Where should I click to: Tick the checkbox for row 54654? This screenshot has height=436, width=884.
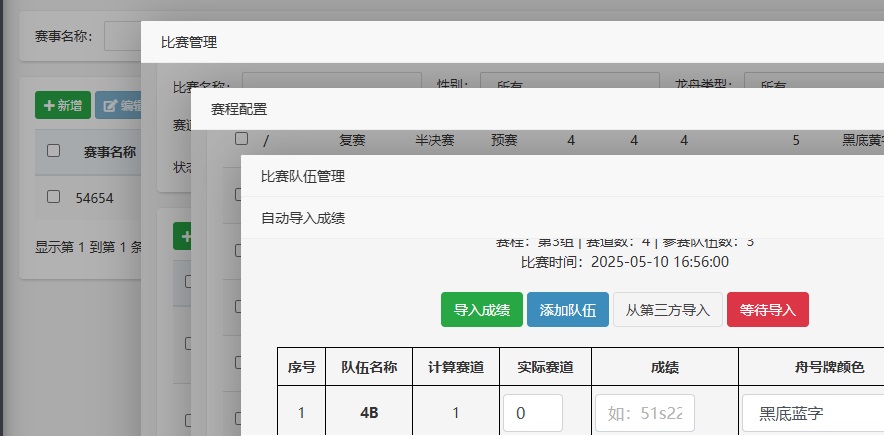point(53,197)
